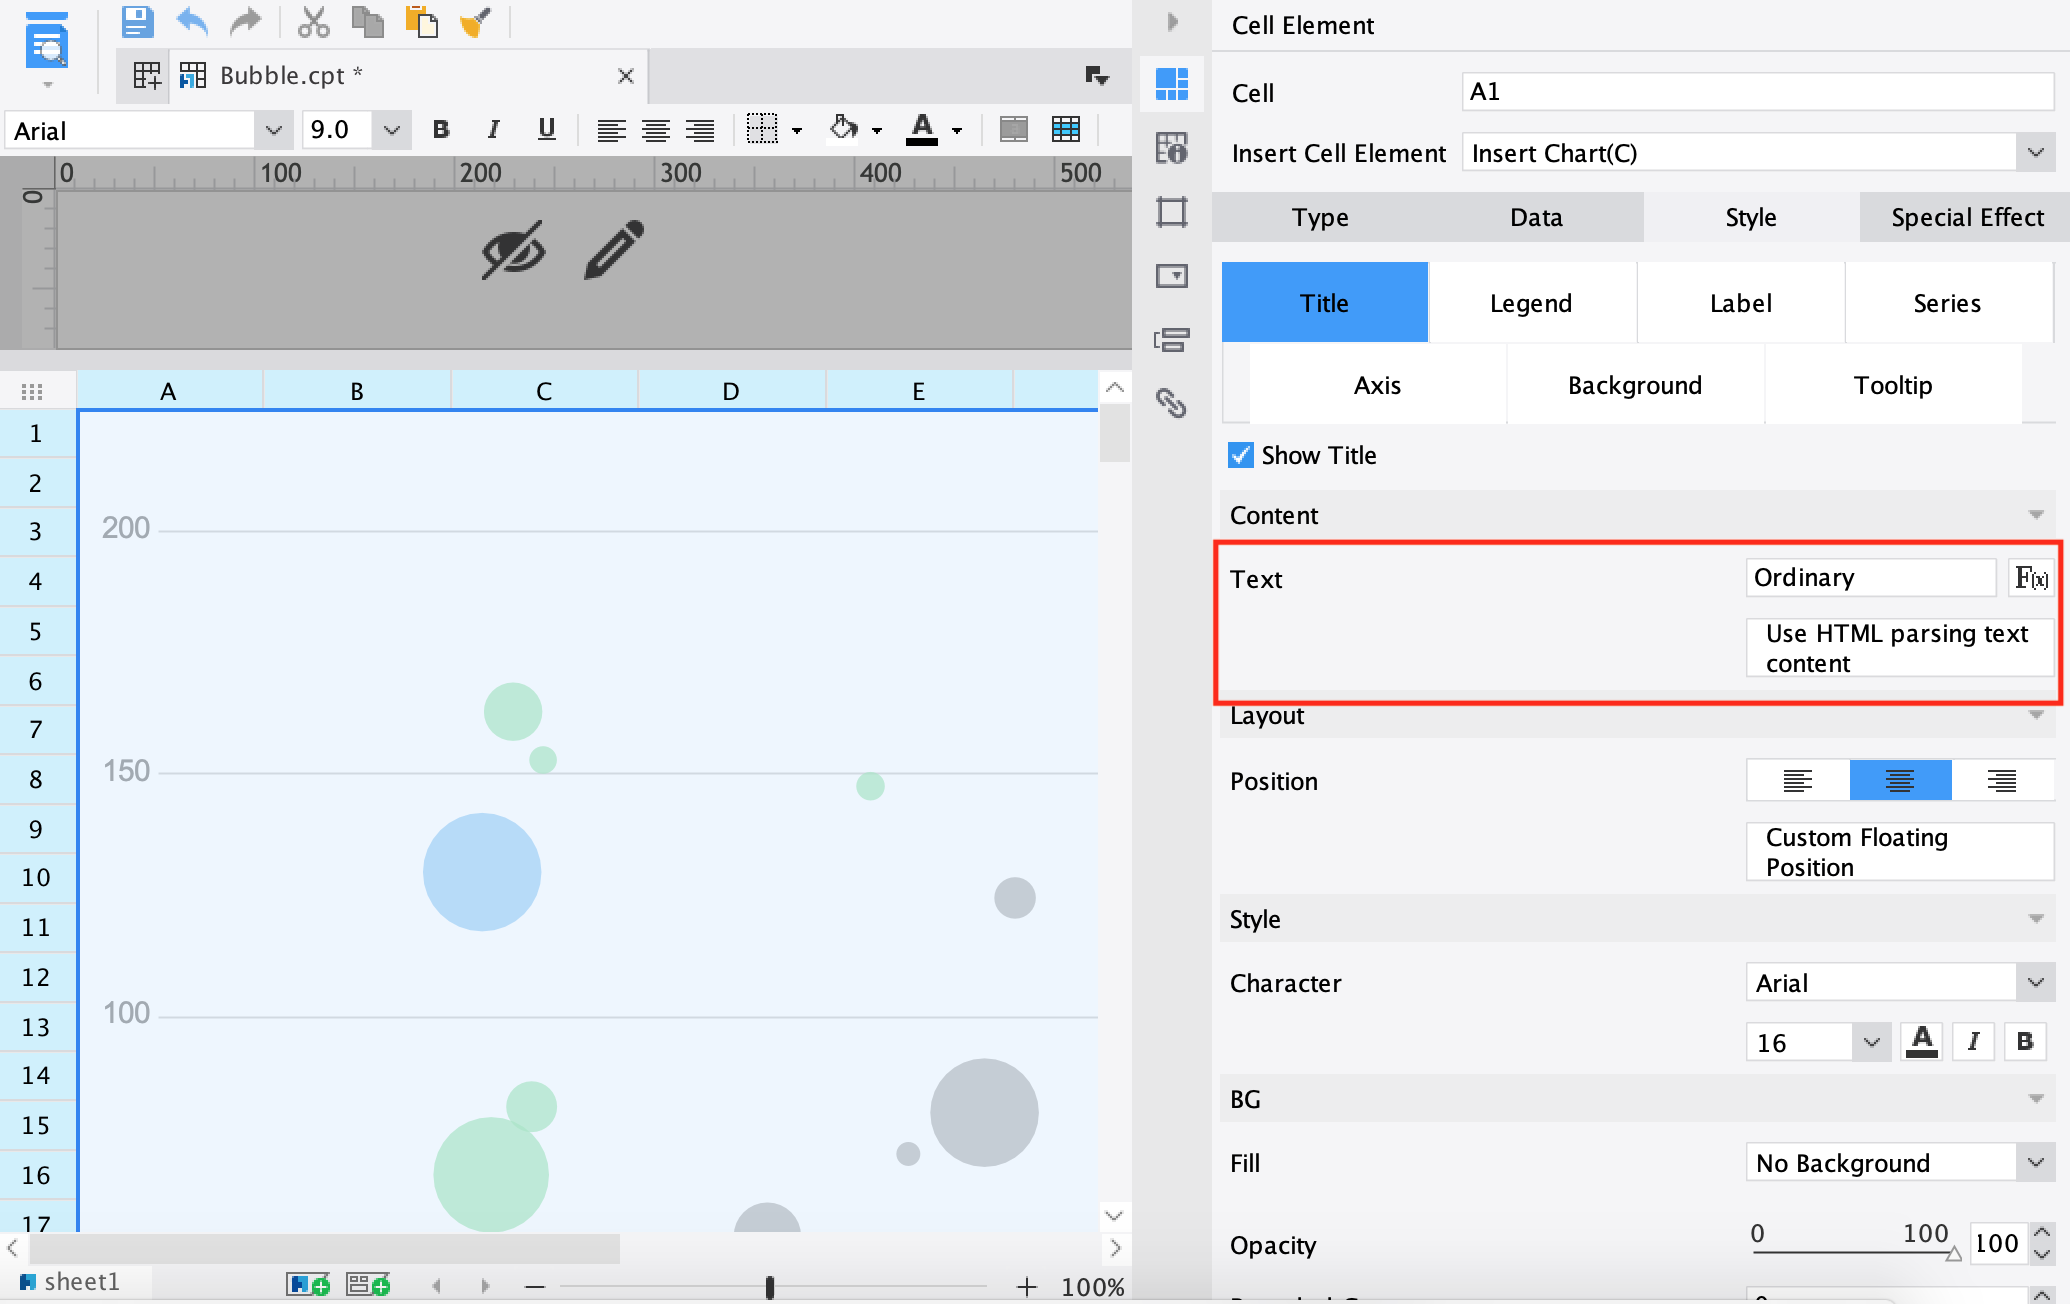Image resolution: width=2070 pixels, height=1304 pixels.
Task: Switch to the Legend tab
Action: (1531, 303)
